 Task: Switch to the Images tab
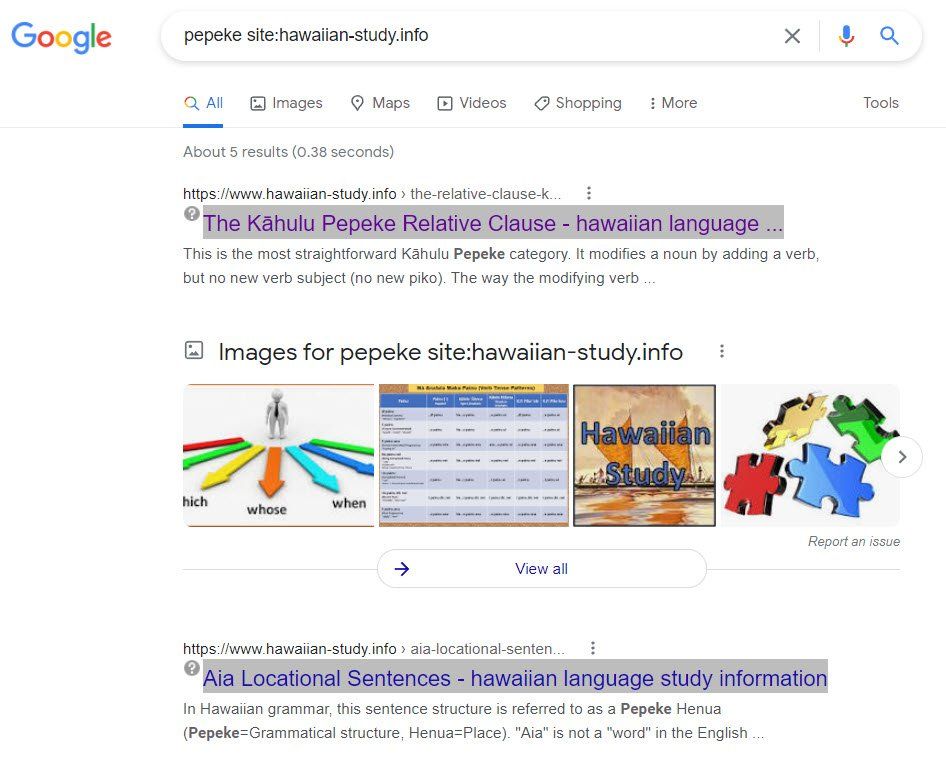point(286,103)
